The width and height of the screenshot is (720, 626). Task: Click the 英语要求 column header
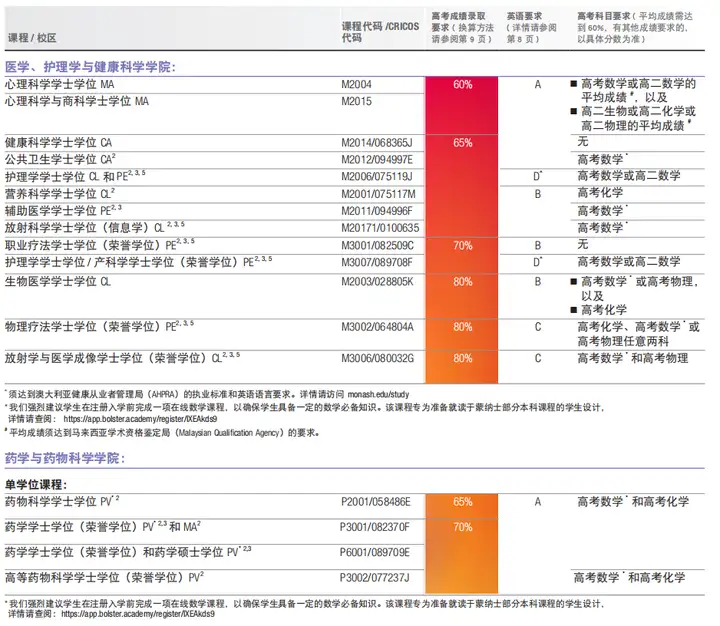coord(532,28)
